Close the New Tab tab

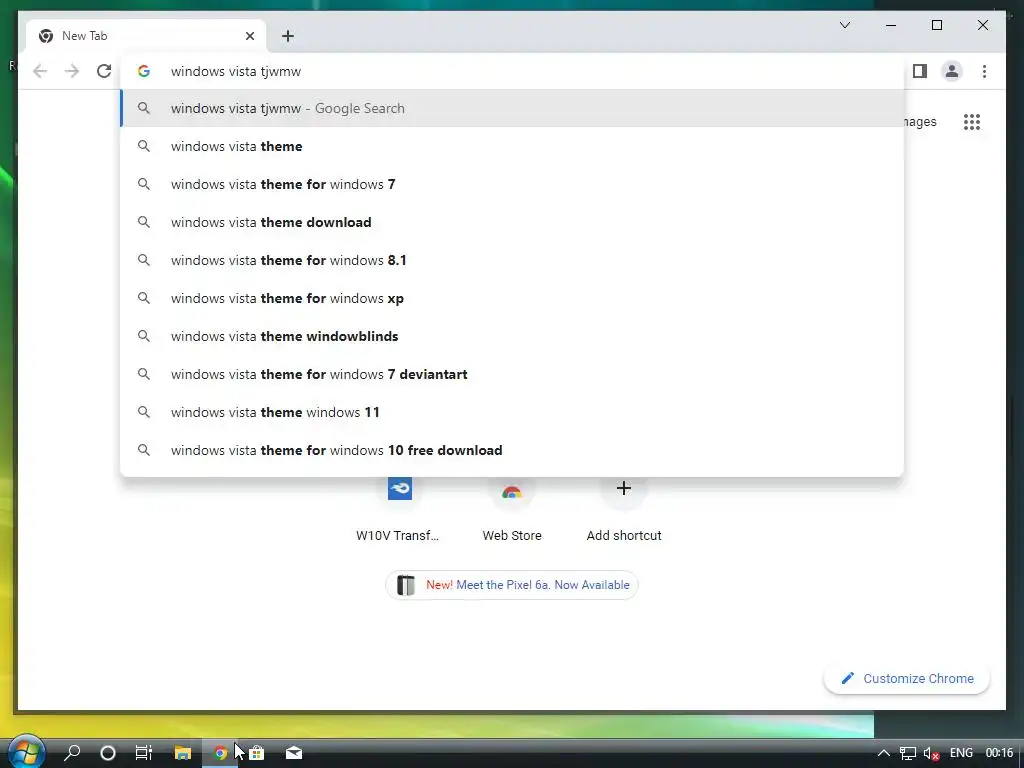249,36
